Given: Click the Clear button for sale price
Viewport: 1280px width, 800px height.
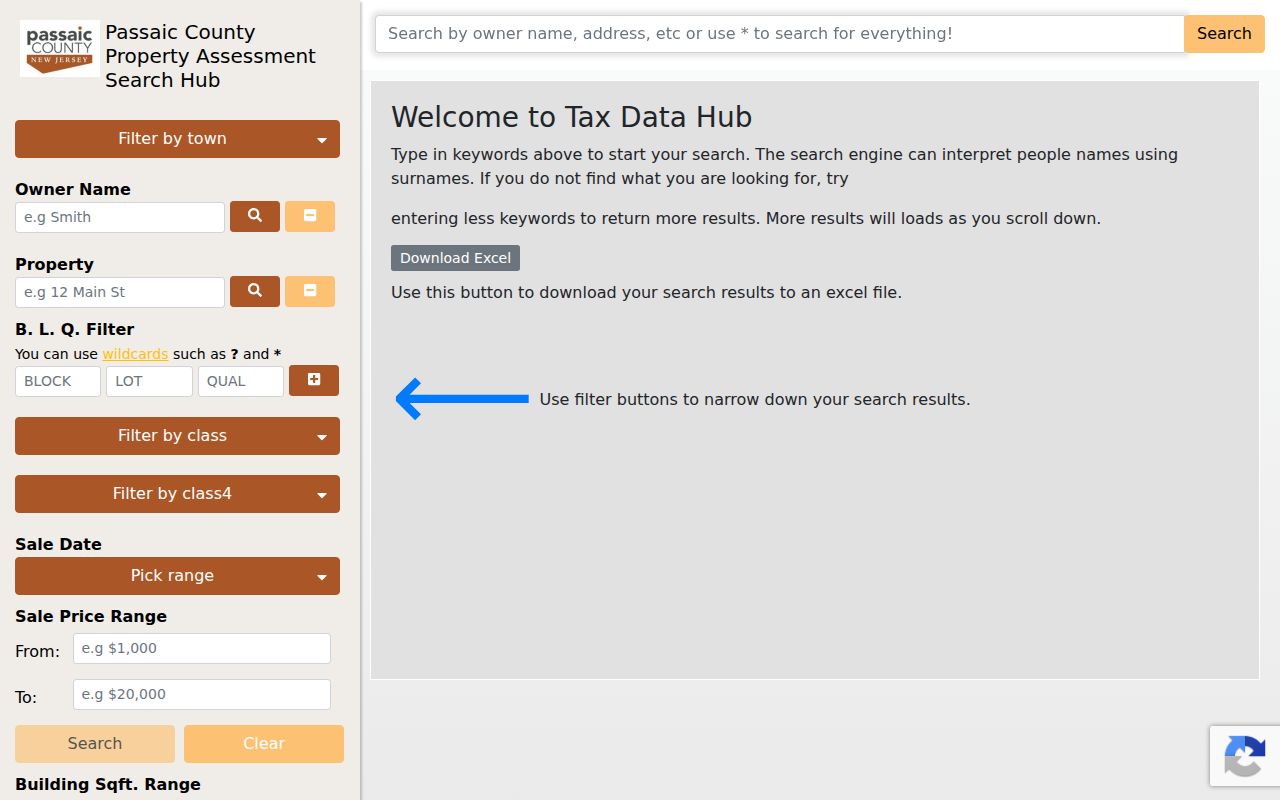Looking at the screenshot, I should tap(264, 744).
